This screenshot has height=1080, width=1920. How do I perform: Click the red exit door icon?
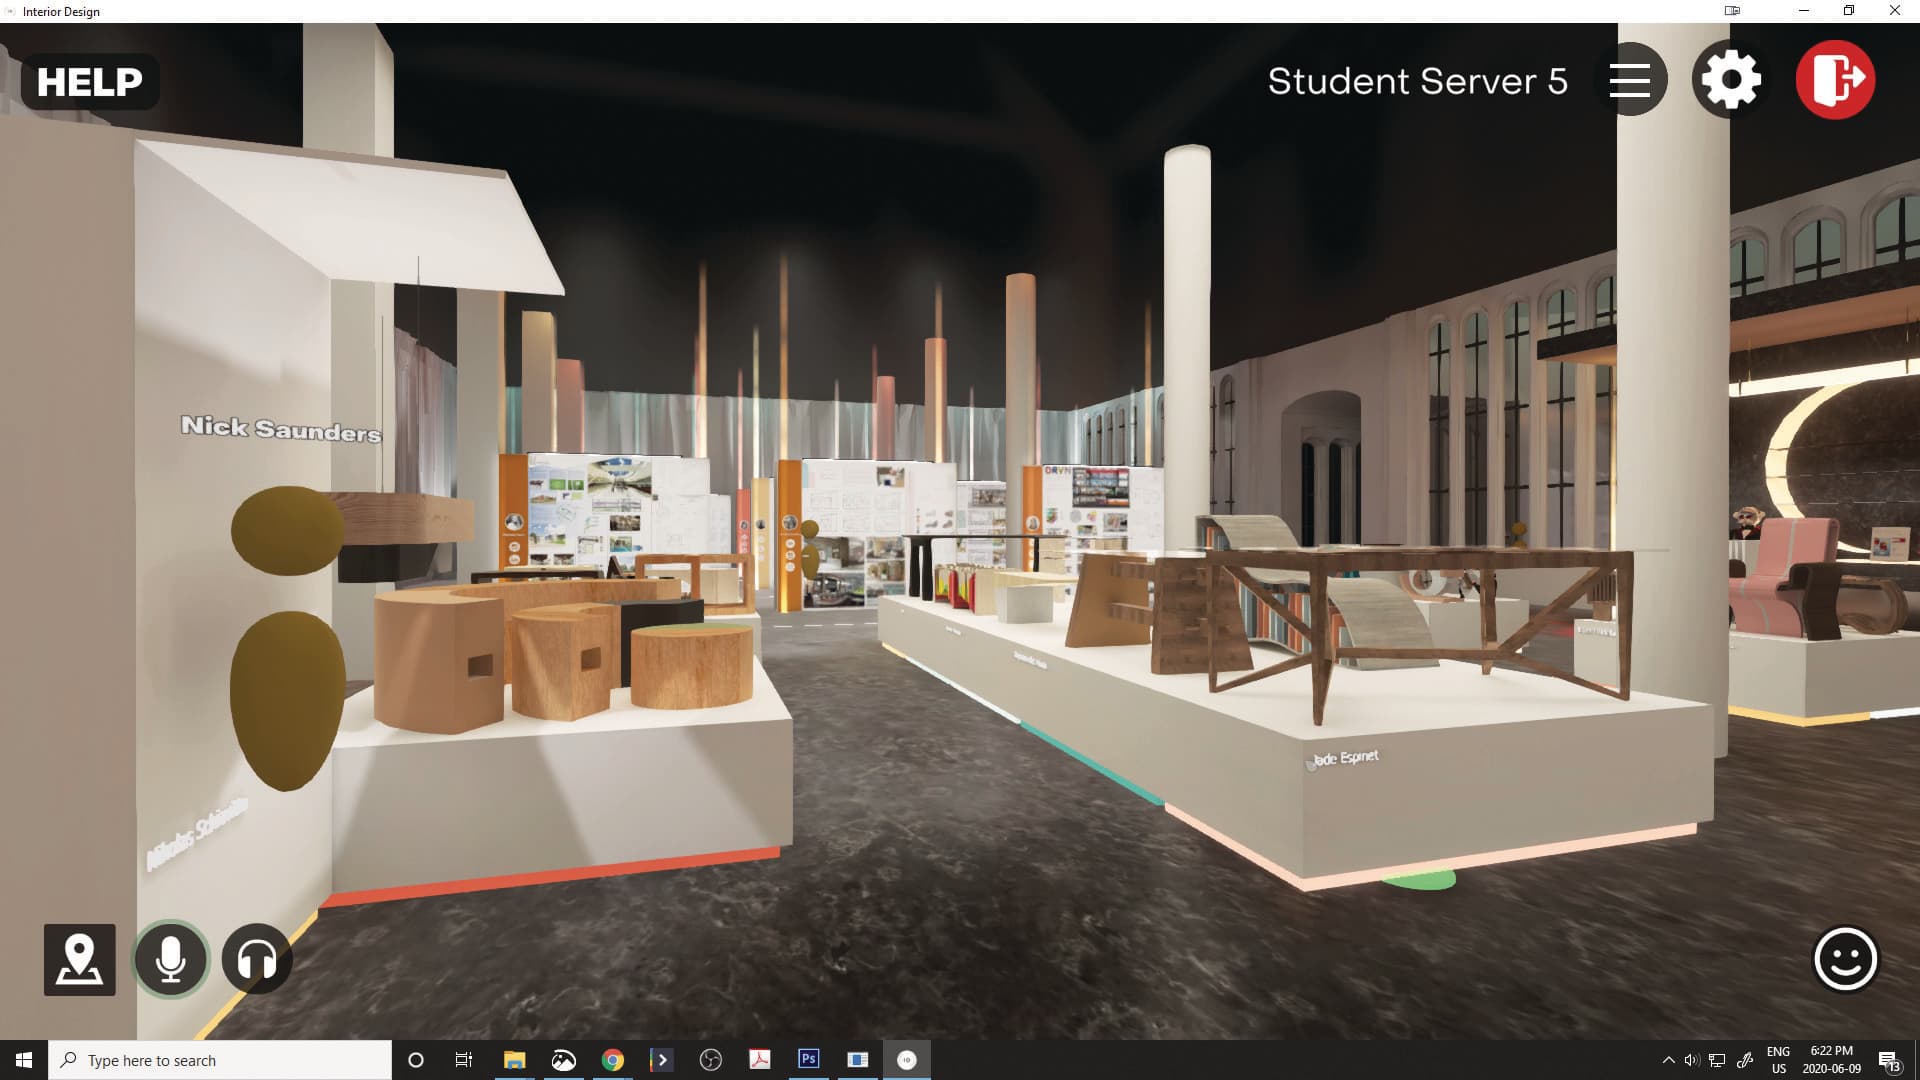(x=1836, y=80)
